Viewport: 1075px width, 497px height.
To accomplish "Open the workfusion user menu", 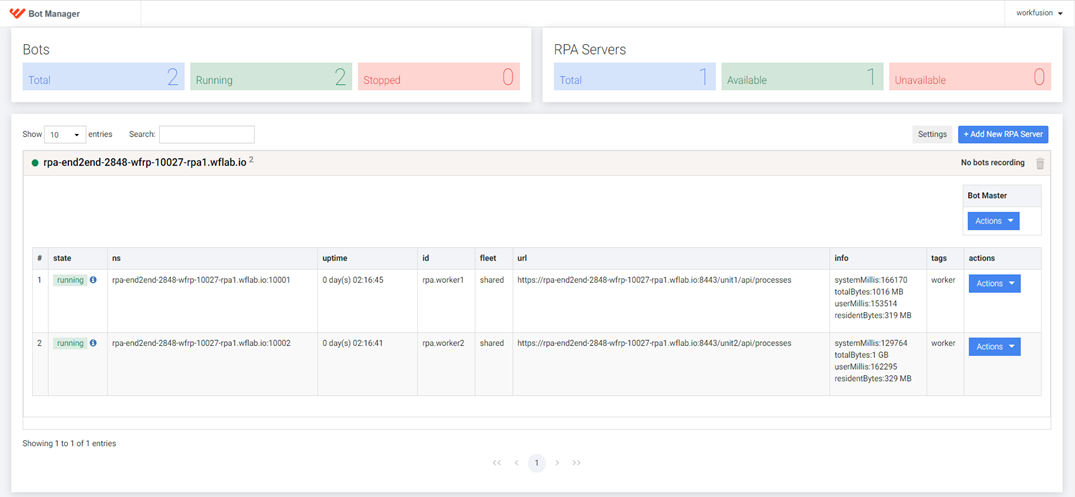I will (x=1039, y=13).
